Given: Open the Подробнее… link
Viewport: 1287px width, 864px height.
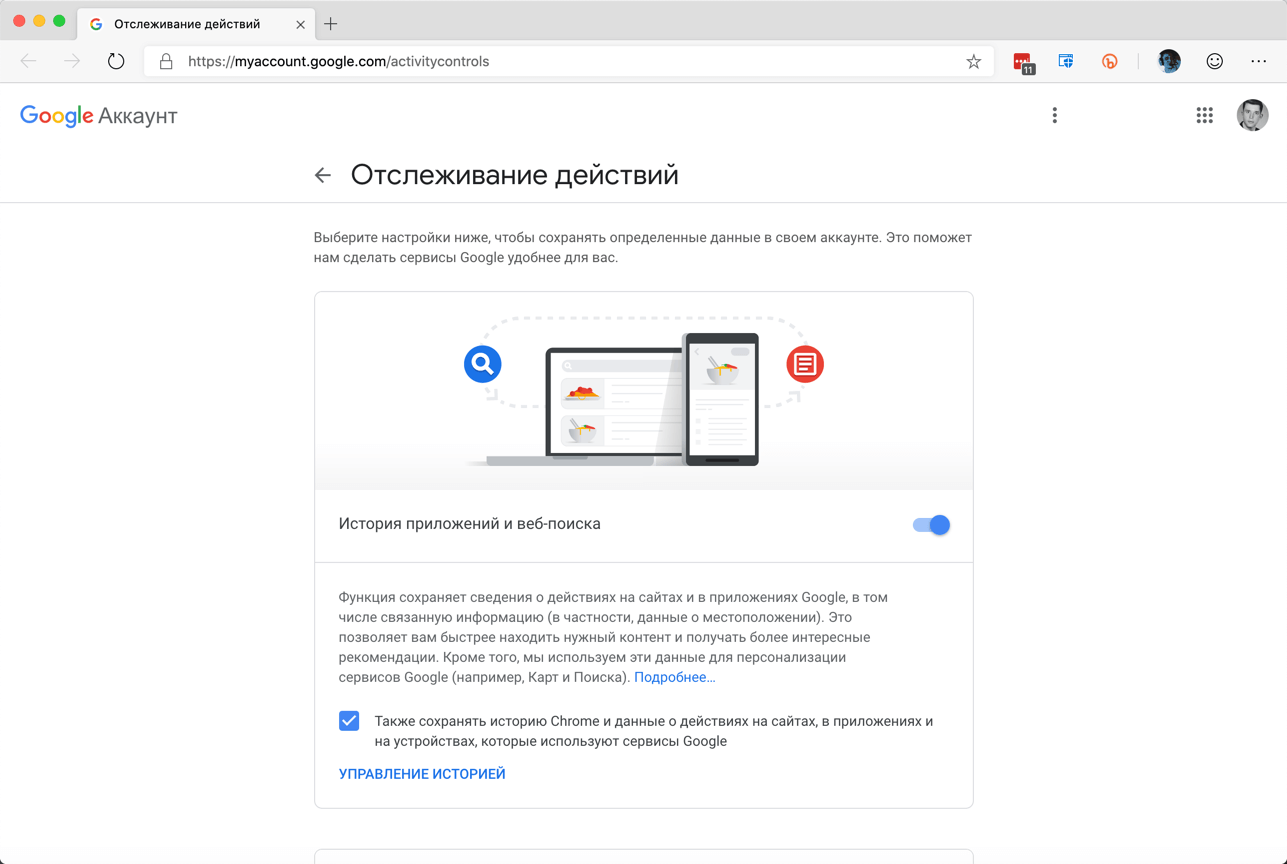Looking at the screenshot, I should [675, 677].
